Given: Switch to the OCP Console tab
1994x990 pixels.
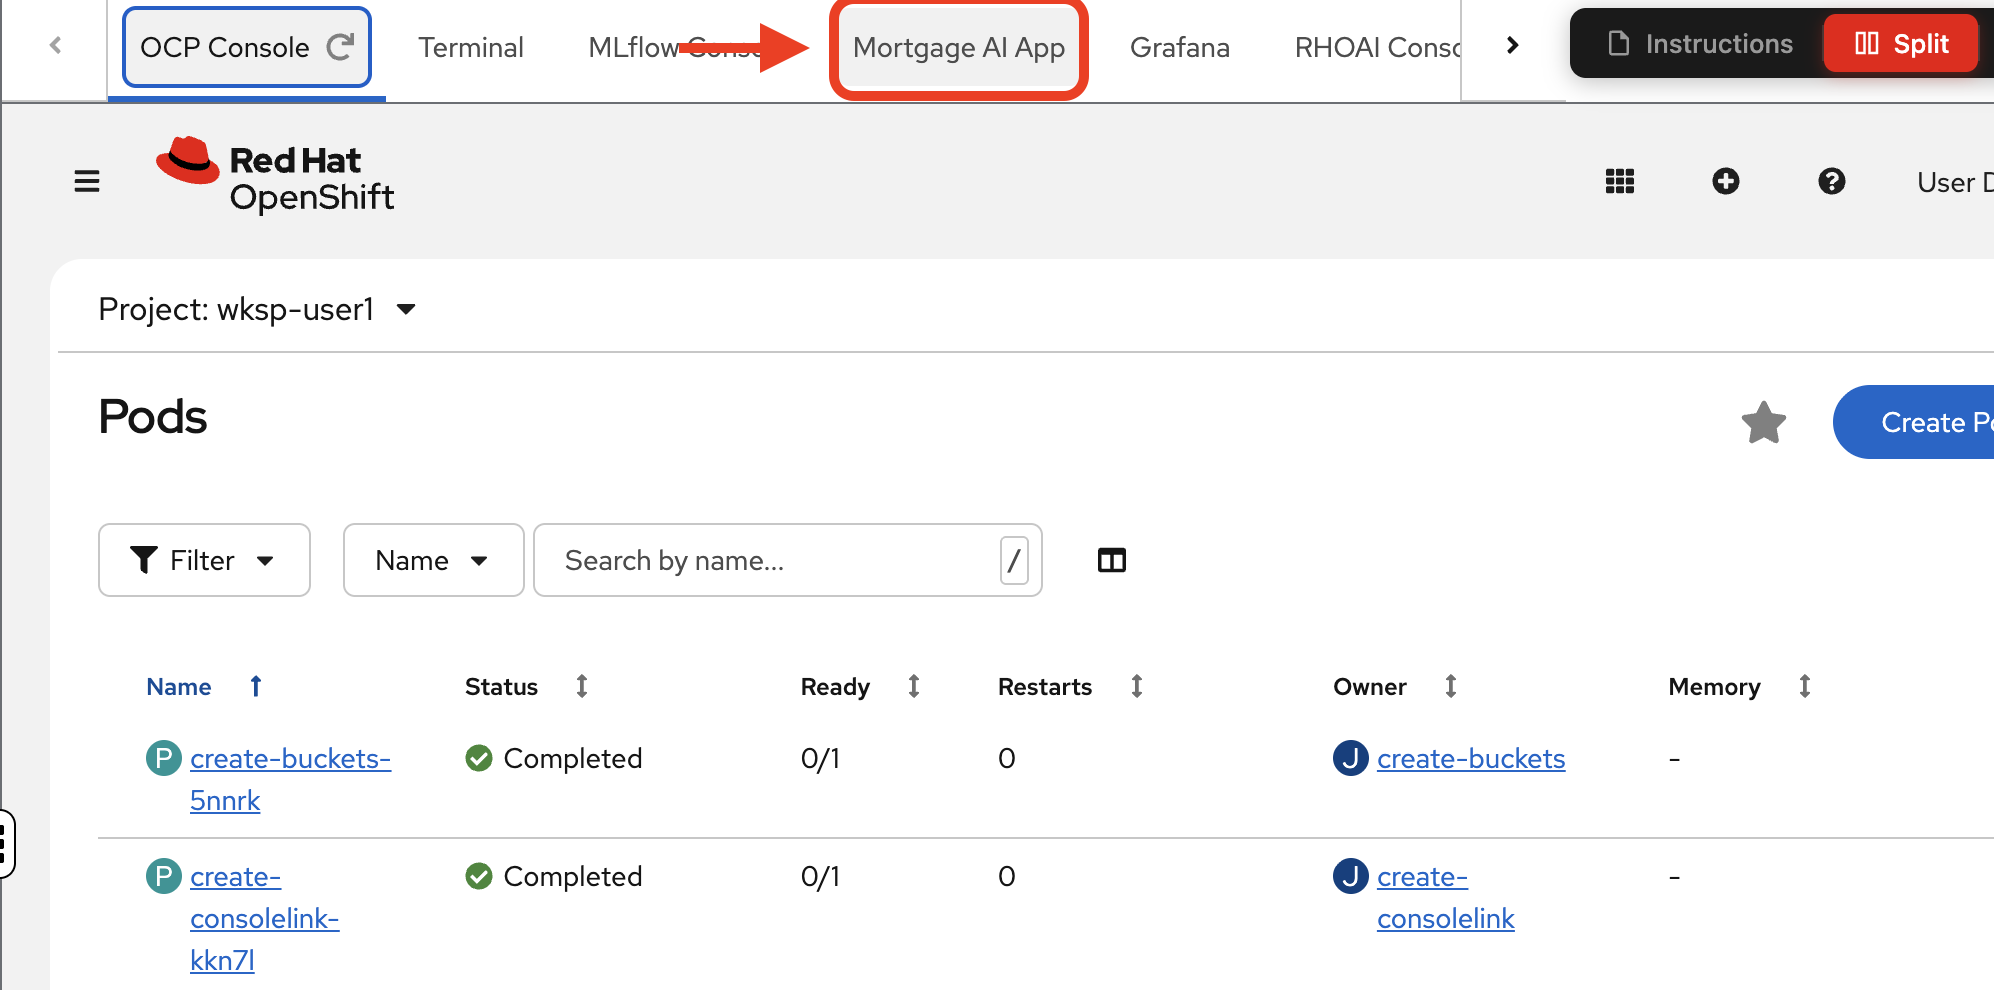Looking at the screenshot, I should pyautogui.click(x=246, y=47).
